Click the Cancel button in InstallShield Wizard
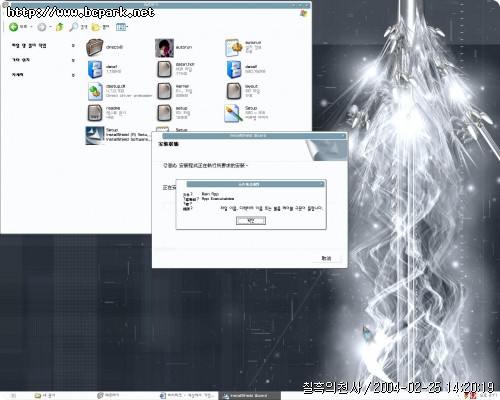This screenshot has width=500, height=400. 326,258
